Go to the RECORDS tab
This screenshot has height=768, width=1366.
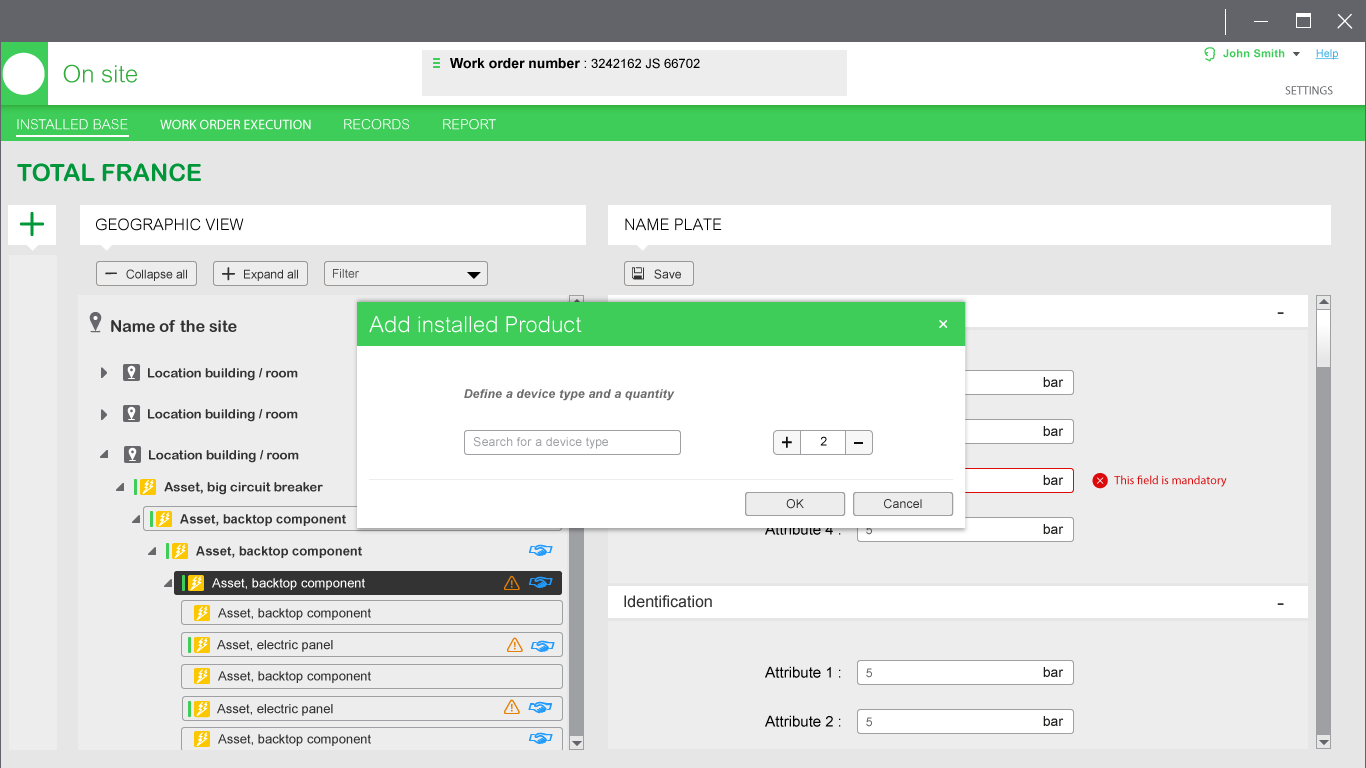[x=376, y=125]
